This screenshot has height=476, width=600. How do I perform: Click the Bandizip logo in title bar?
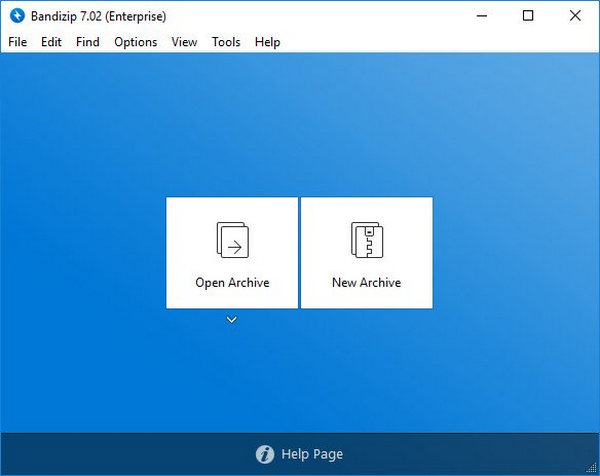point(17,16)
